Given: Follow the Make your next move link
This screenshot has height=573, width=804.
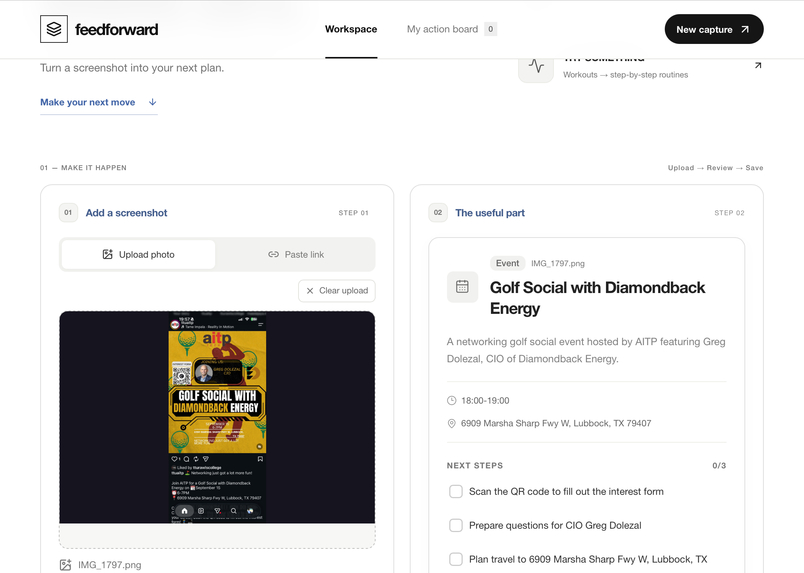Looking at the screenshot, I should 98,102.
